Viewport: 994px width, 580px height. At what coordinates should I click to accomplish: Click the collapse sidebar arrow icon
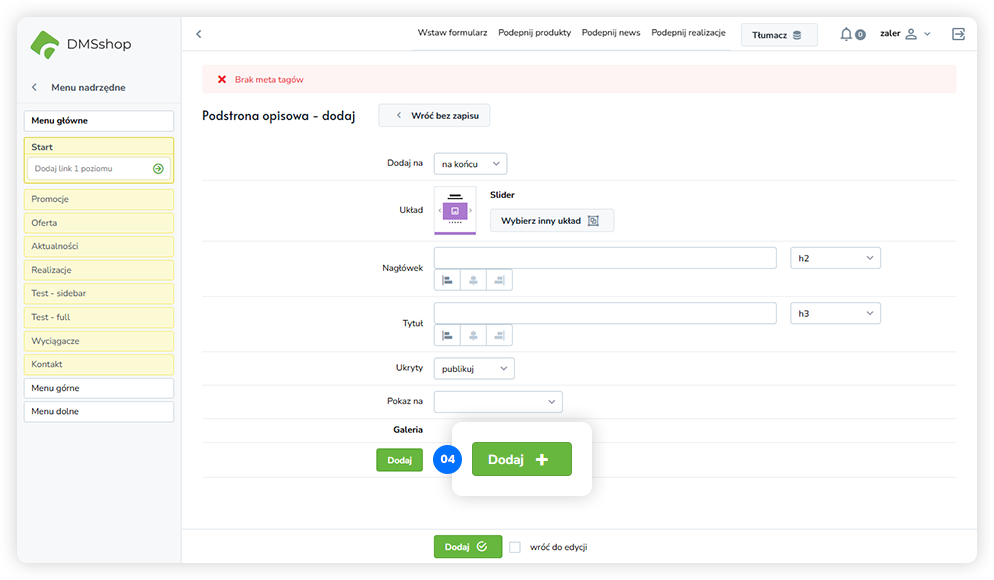198,34
